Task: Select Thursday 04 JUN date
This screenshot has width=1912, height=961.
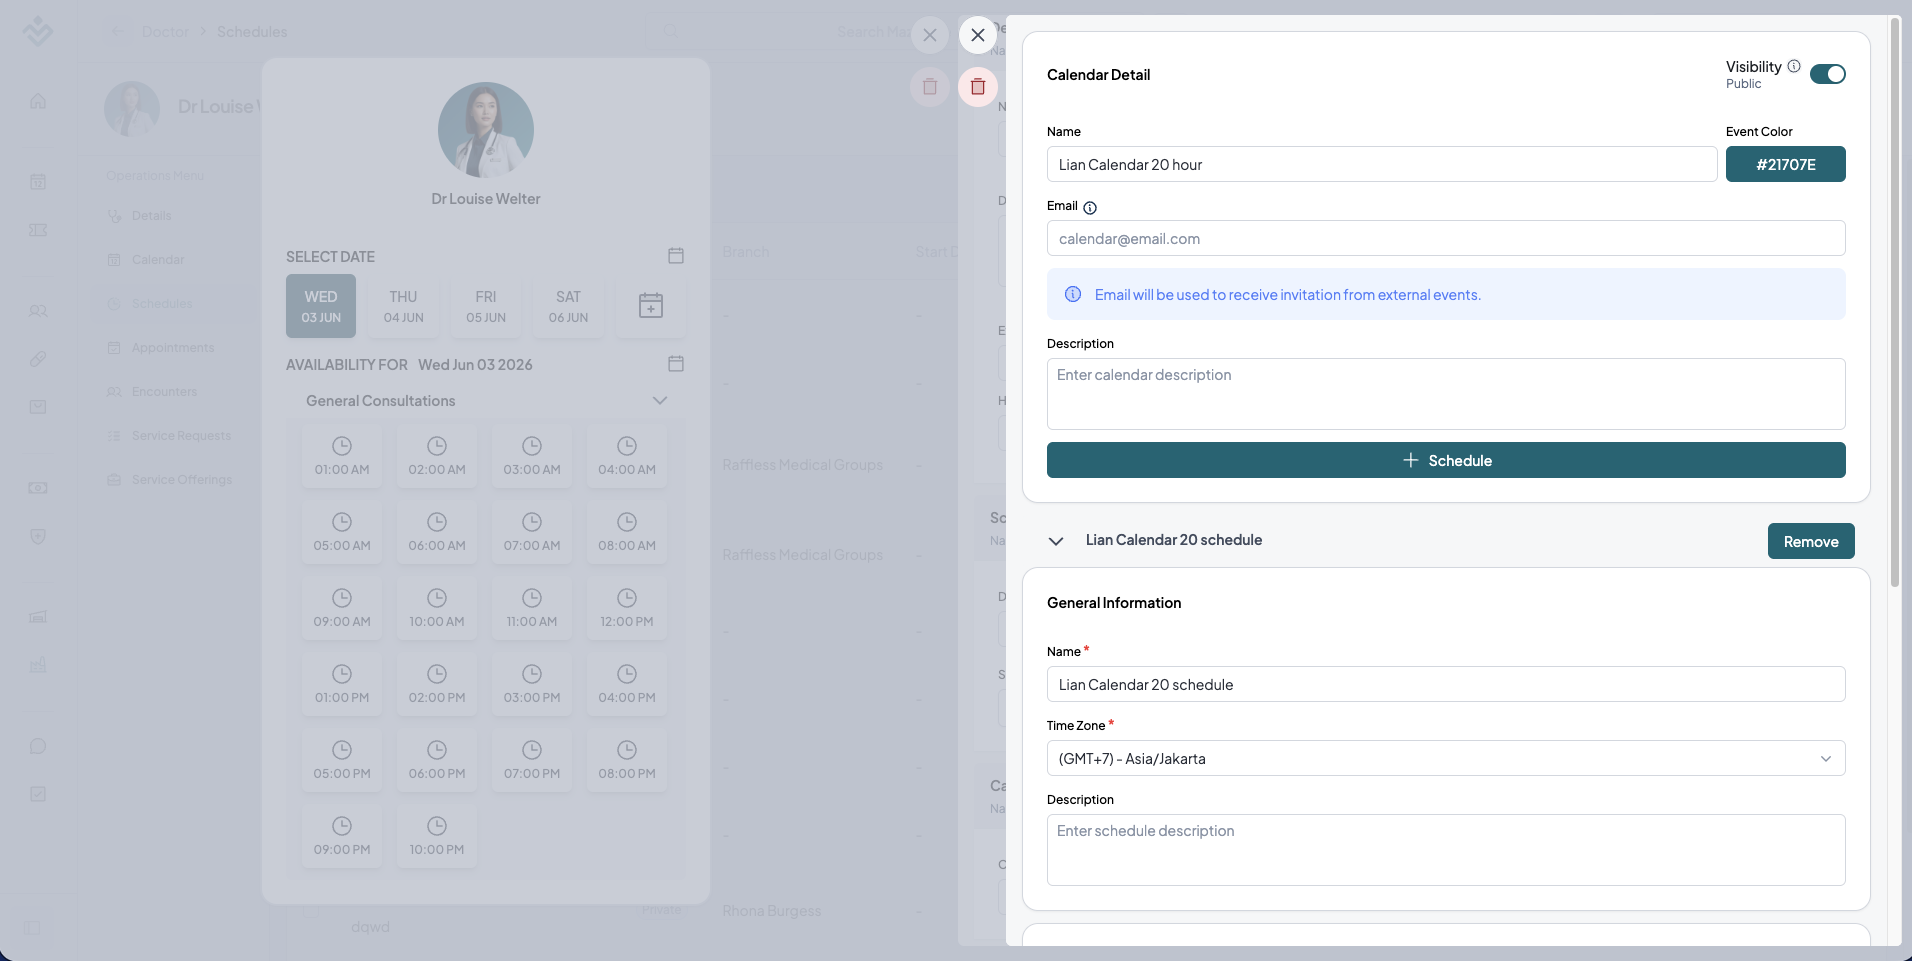Action: pos(403,306)
